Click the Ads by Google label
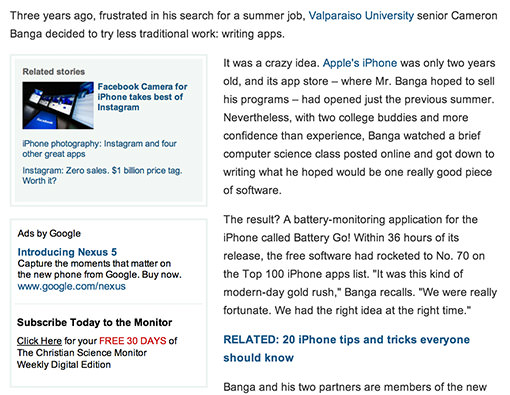This screenshot has width=510, height=395. click(x=49, y=233)
